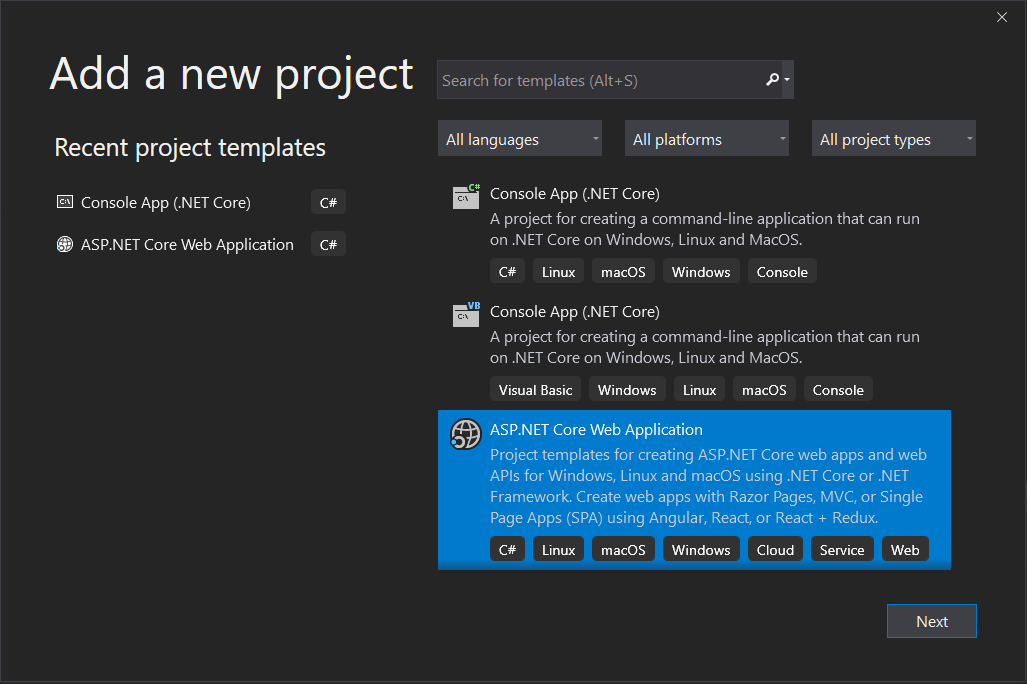Click the ASP.NET Core Web Application globe icon in the list
The height and width of the screenshot is (684, 1027).
click(x=466, y=434)
